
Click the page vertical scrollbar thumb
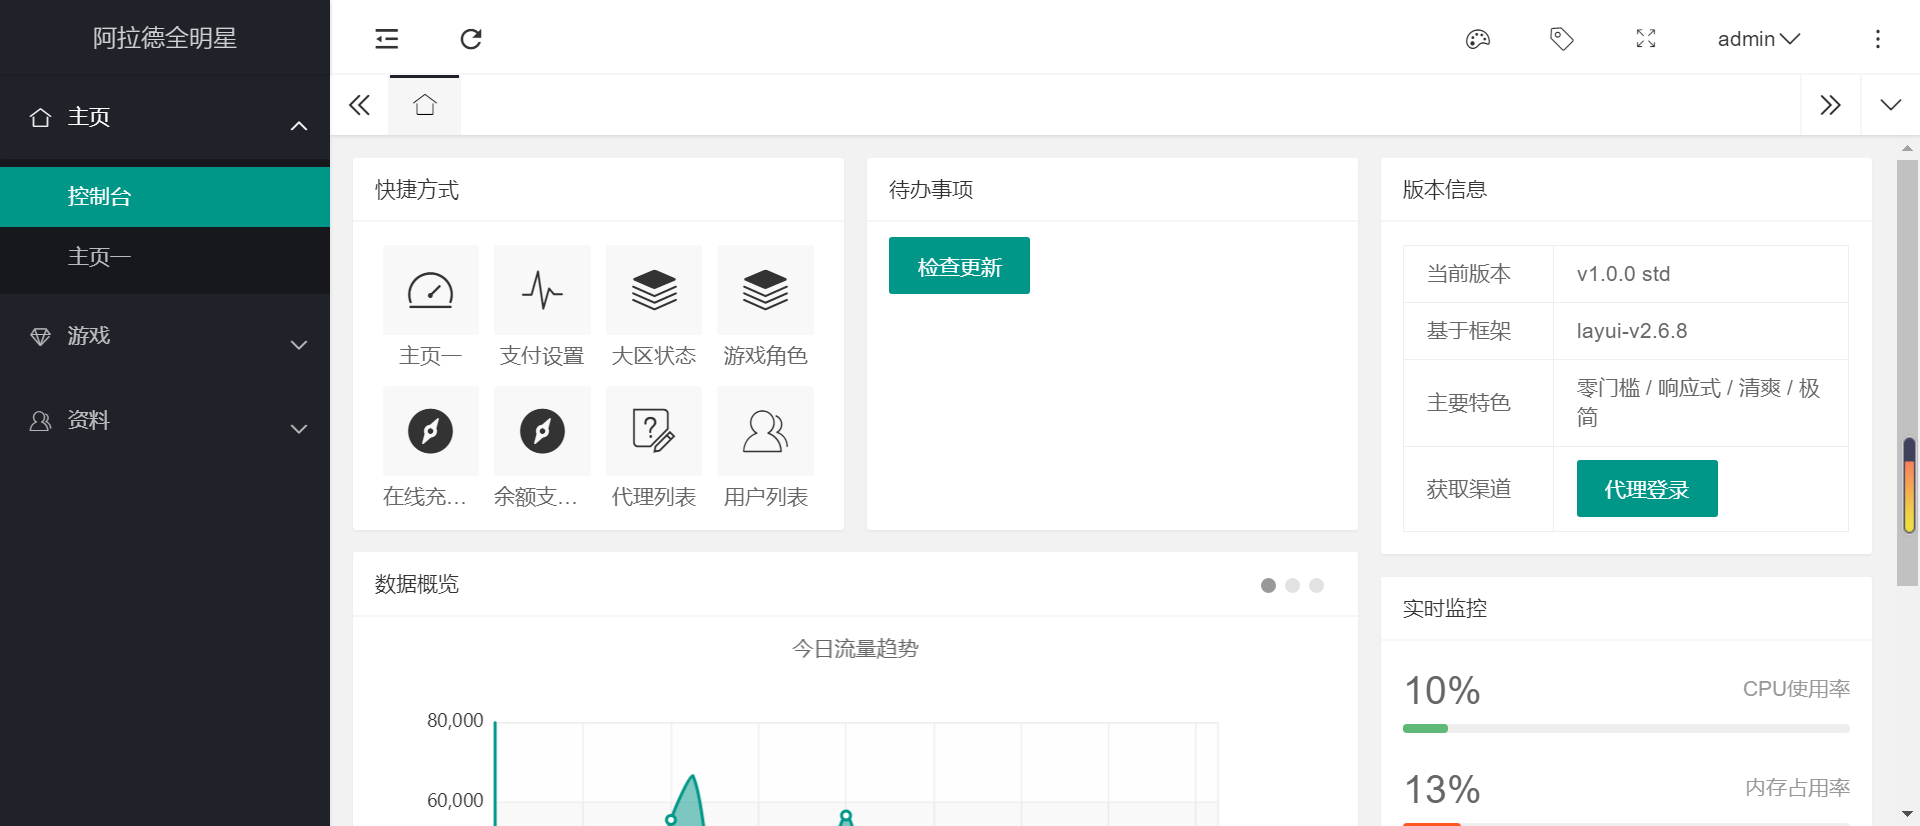point(1908,372)
